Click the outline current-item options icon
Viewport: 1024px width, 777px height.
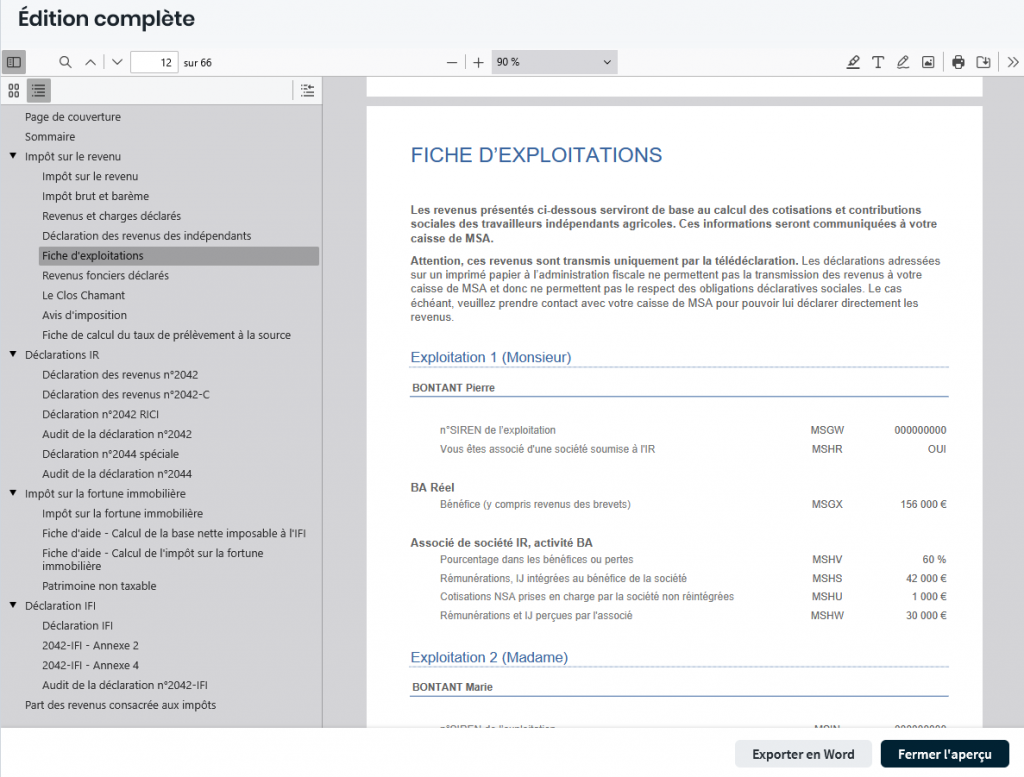(308, 91)
